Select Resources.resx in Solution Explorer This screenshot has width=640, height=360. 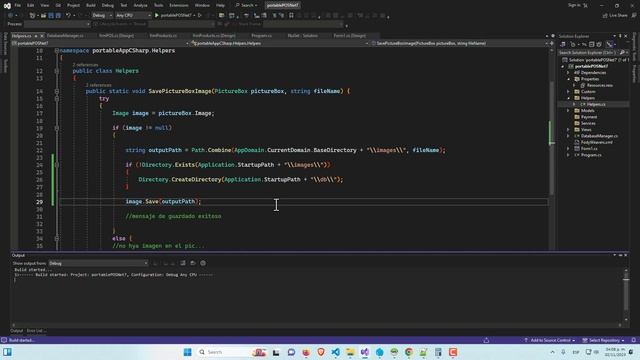click(599, 85)
